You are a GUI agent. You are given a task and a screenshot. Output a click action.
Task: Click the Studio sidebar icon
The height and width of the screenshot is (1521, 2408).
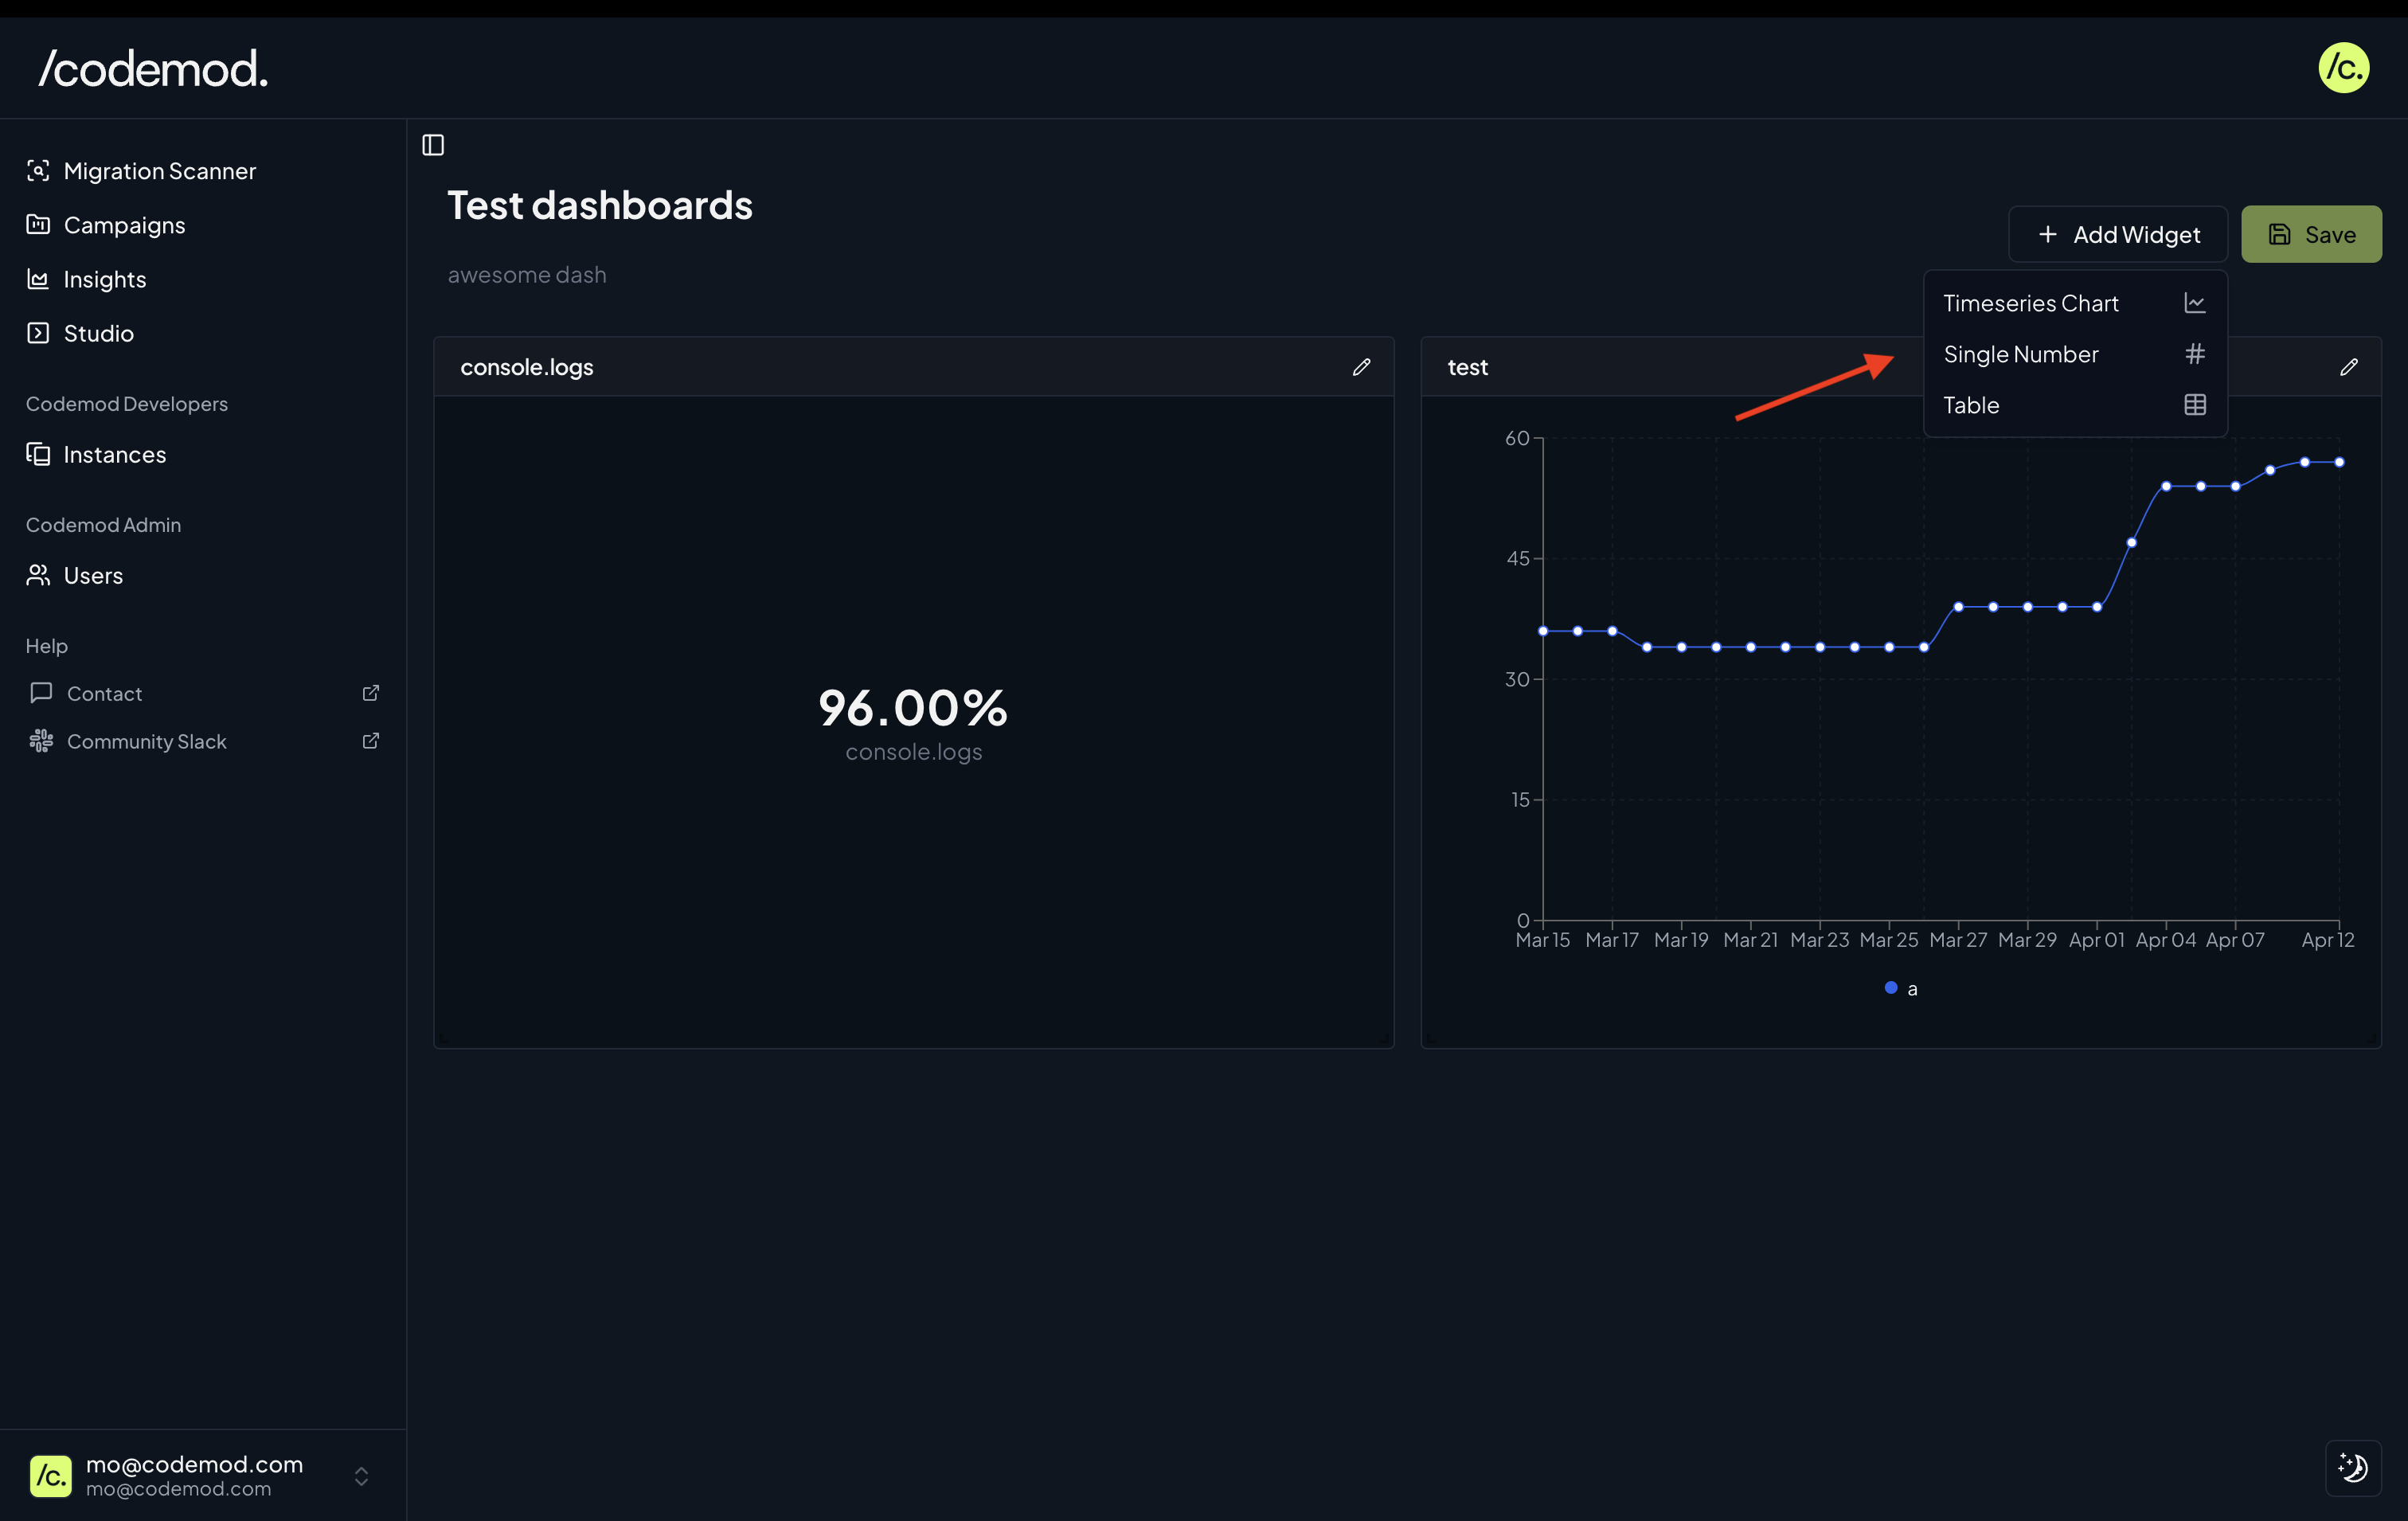[x=38, y=333]
